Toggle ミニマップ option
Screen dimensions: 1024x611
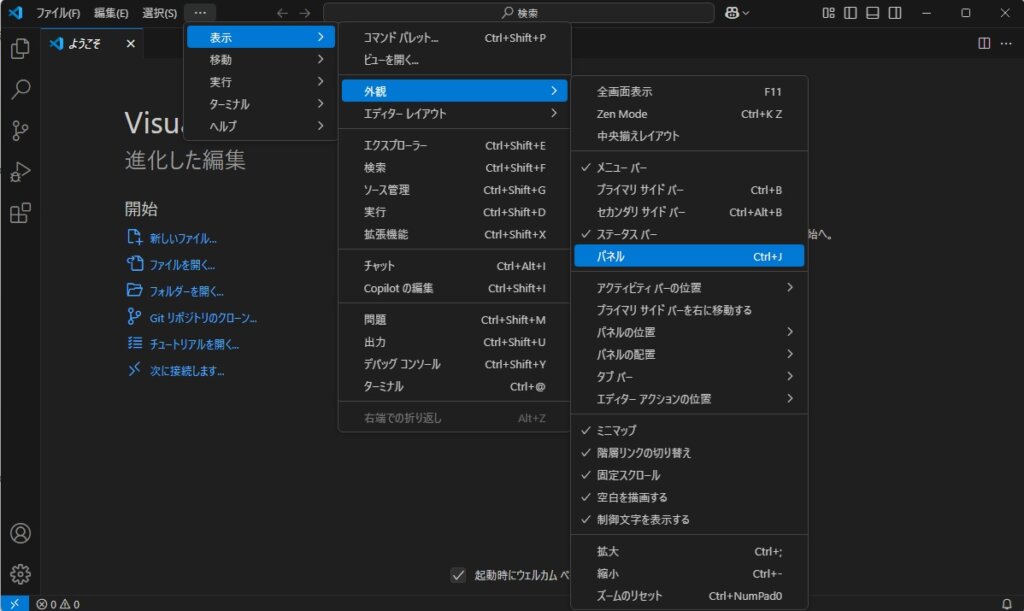pos(689,431)
